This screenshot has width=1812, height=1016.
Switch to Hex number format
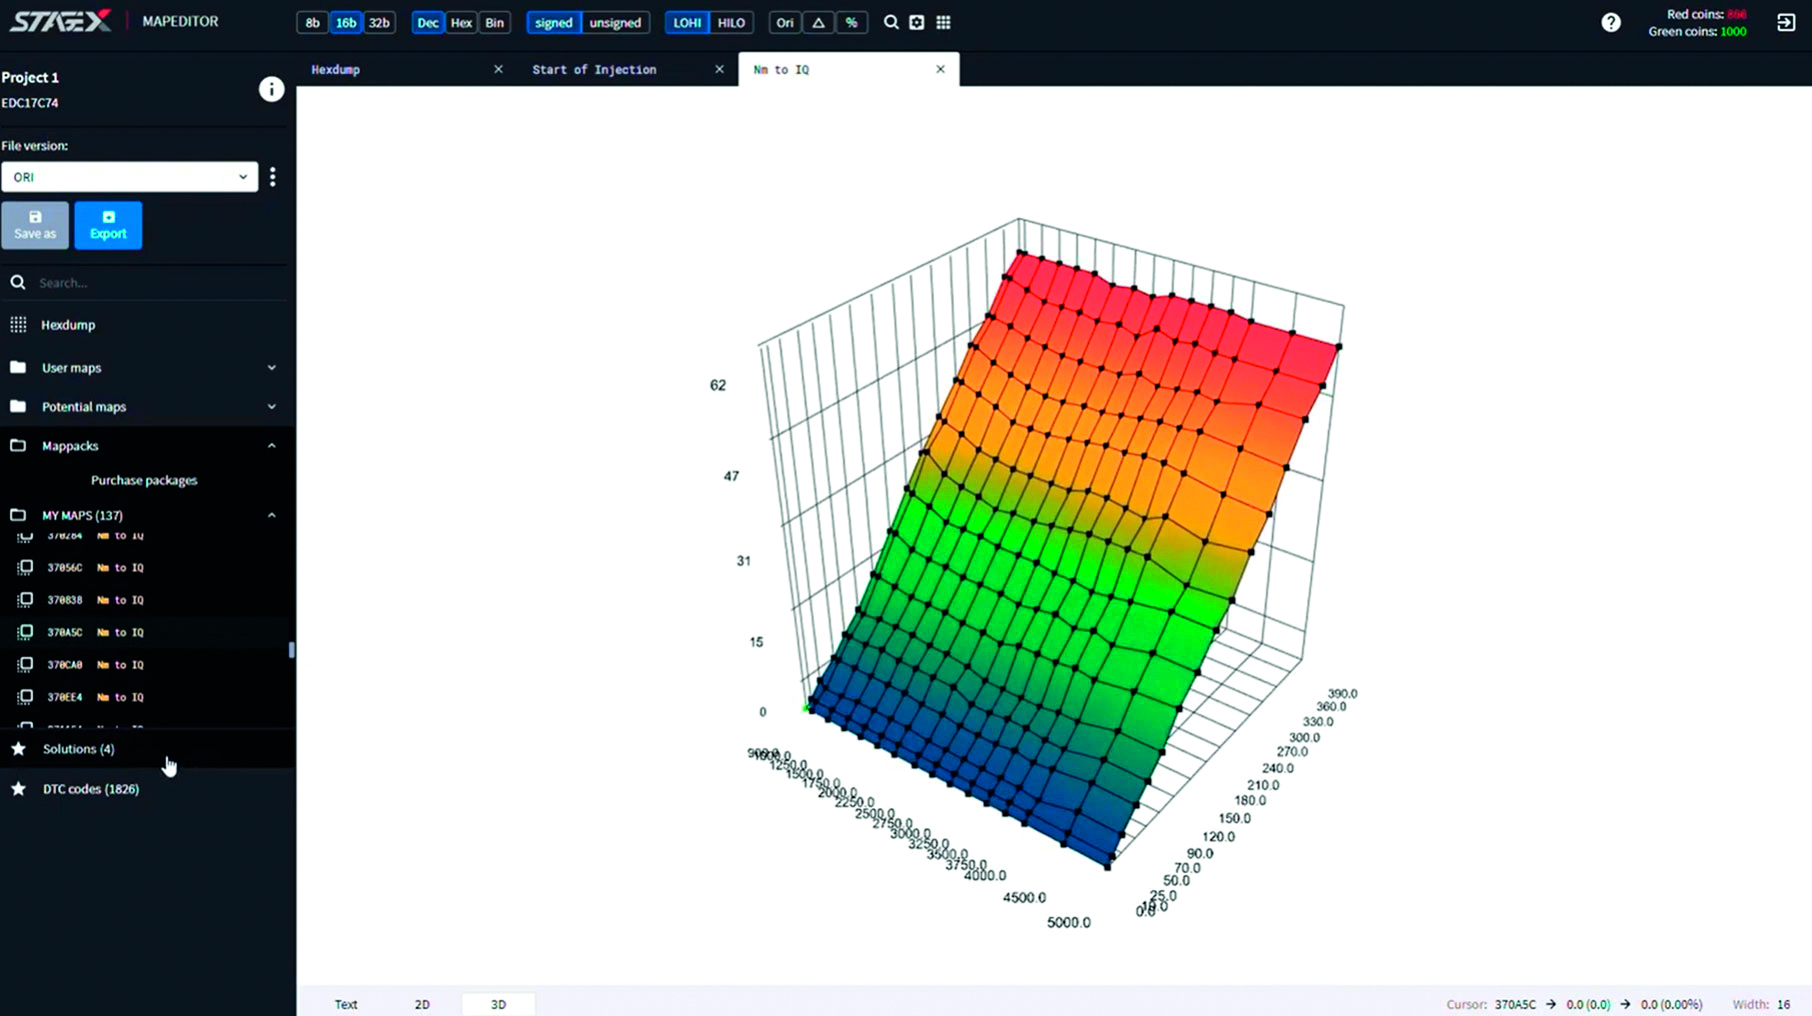coord(461,22)
